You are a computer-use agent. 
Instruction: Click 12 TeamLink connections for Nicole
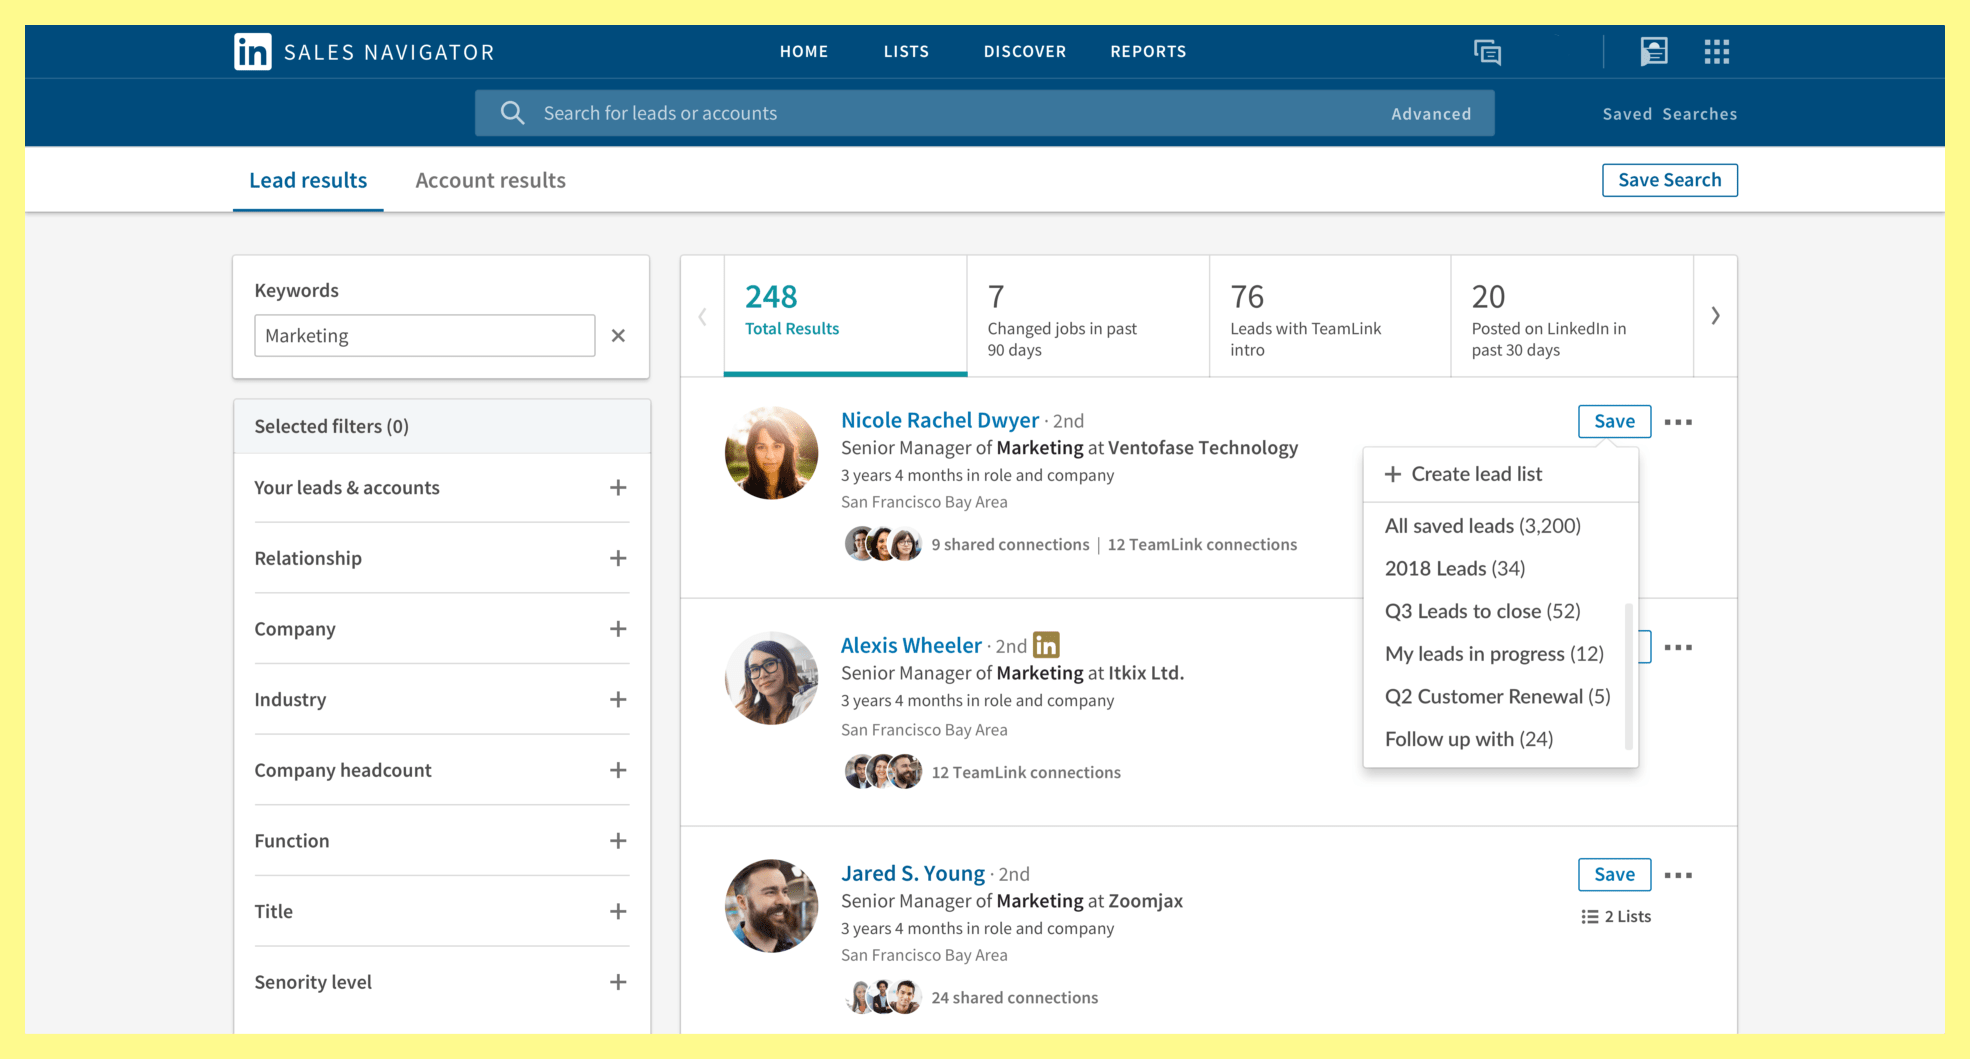click(x=1202, y=544)
